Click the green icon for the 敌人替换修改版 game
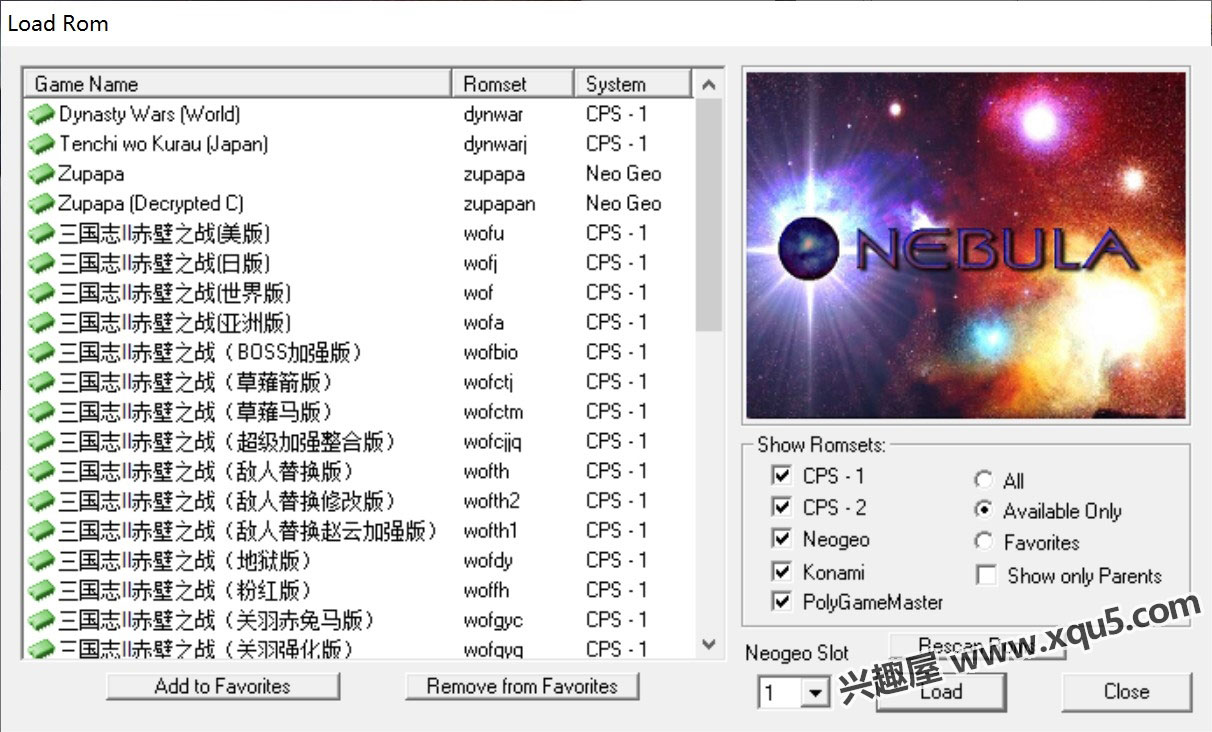The image size is (1212, 732). (41, 501)
